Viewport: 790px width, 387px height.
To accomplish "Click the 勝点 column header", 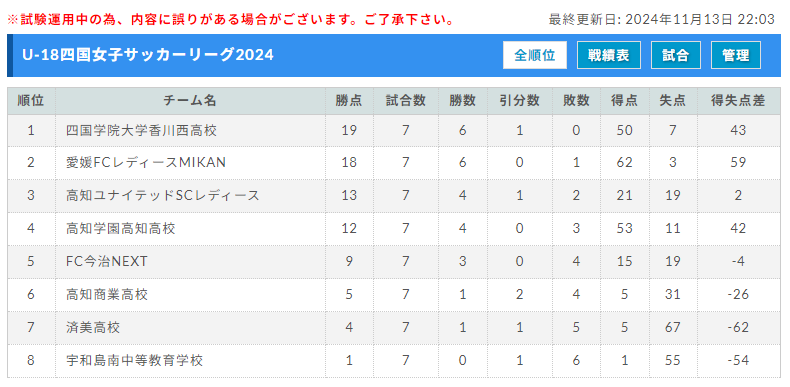I will (349, 101).
